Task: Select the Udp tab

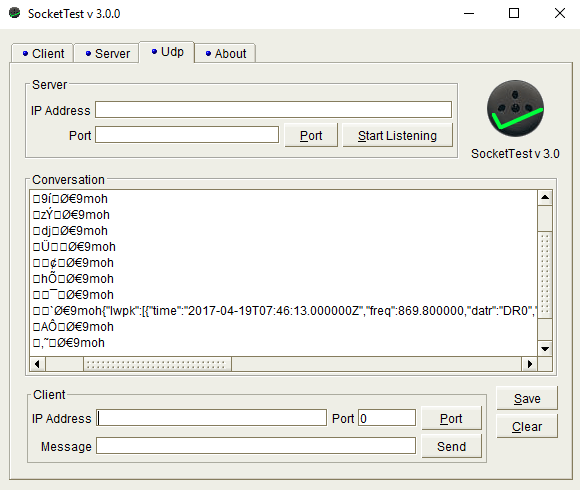Action: click(x=167, y=52)
